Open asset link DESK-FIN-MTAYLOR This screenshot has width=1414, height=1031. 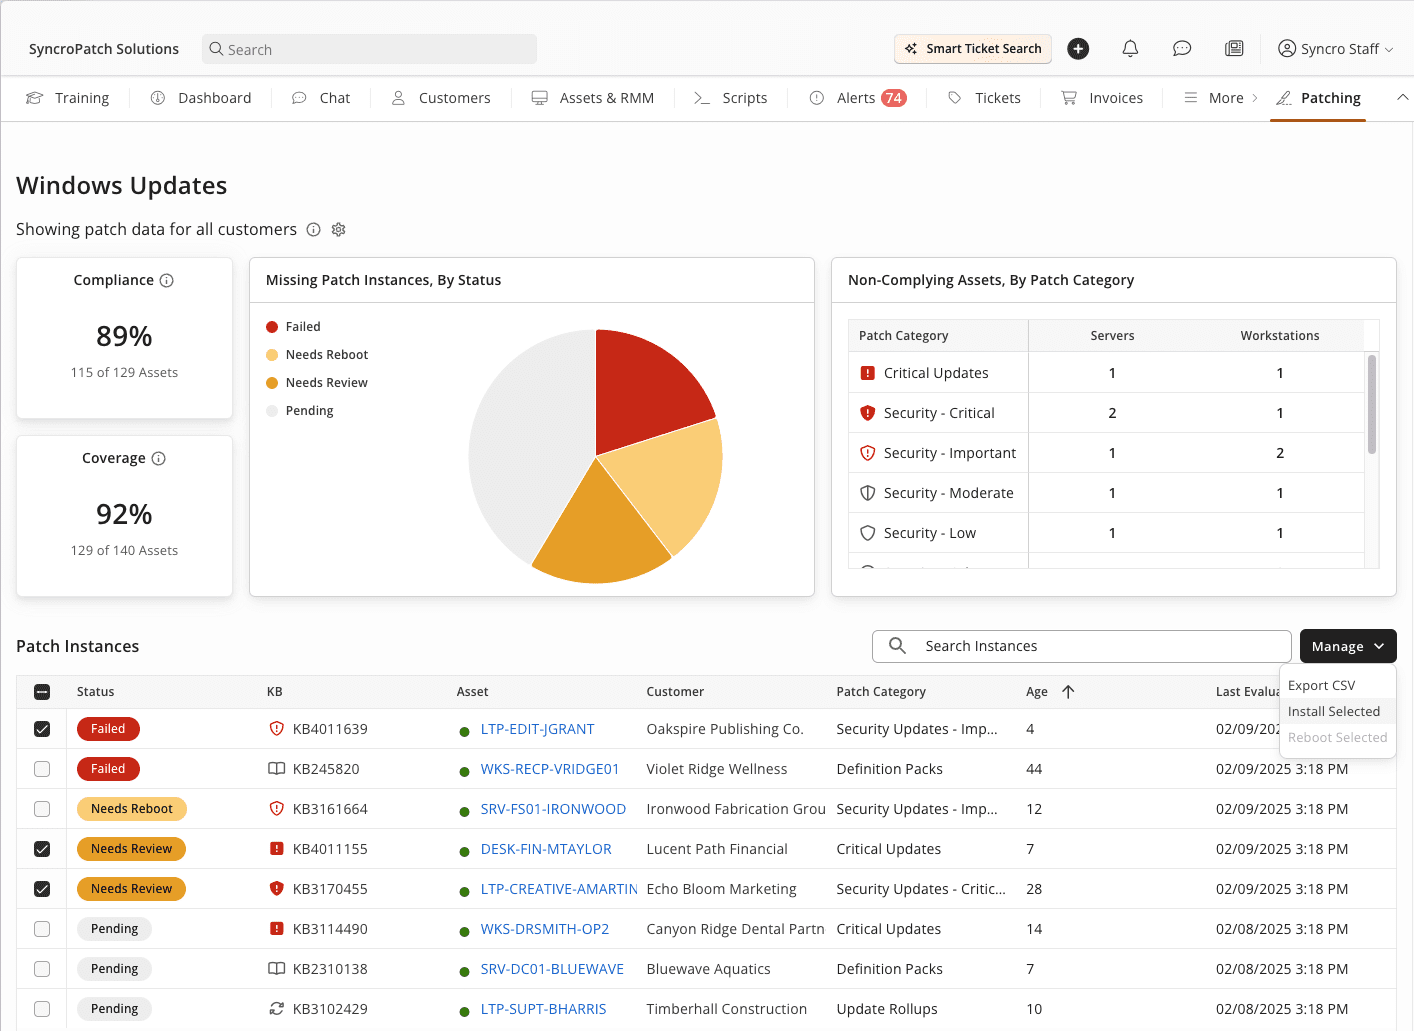point(546,849)
